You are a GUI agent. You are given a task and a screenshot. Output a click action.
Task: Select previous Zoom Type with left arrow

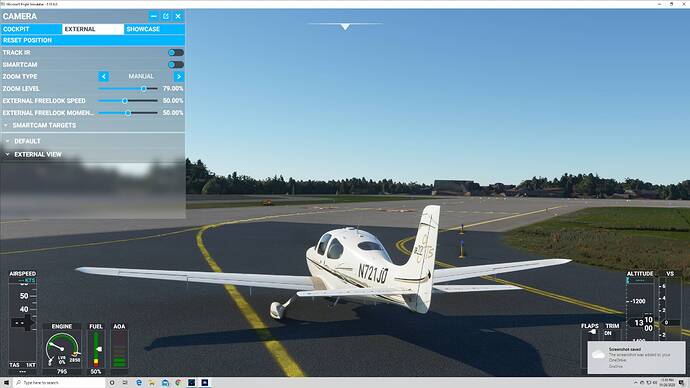pyautogui.click(x=104, y=77)
